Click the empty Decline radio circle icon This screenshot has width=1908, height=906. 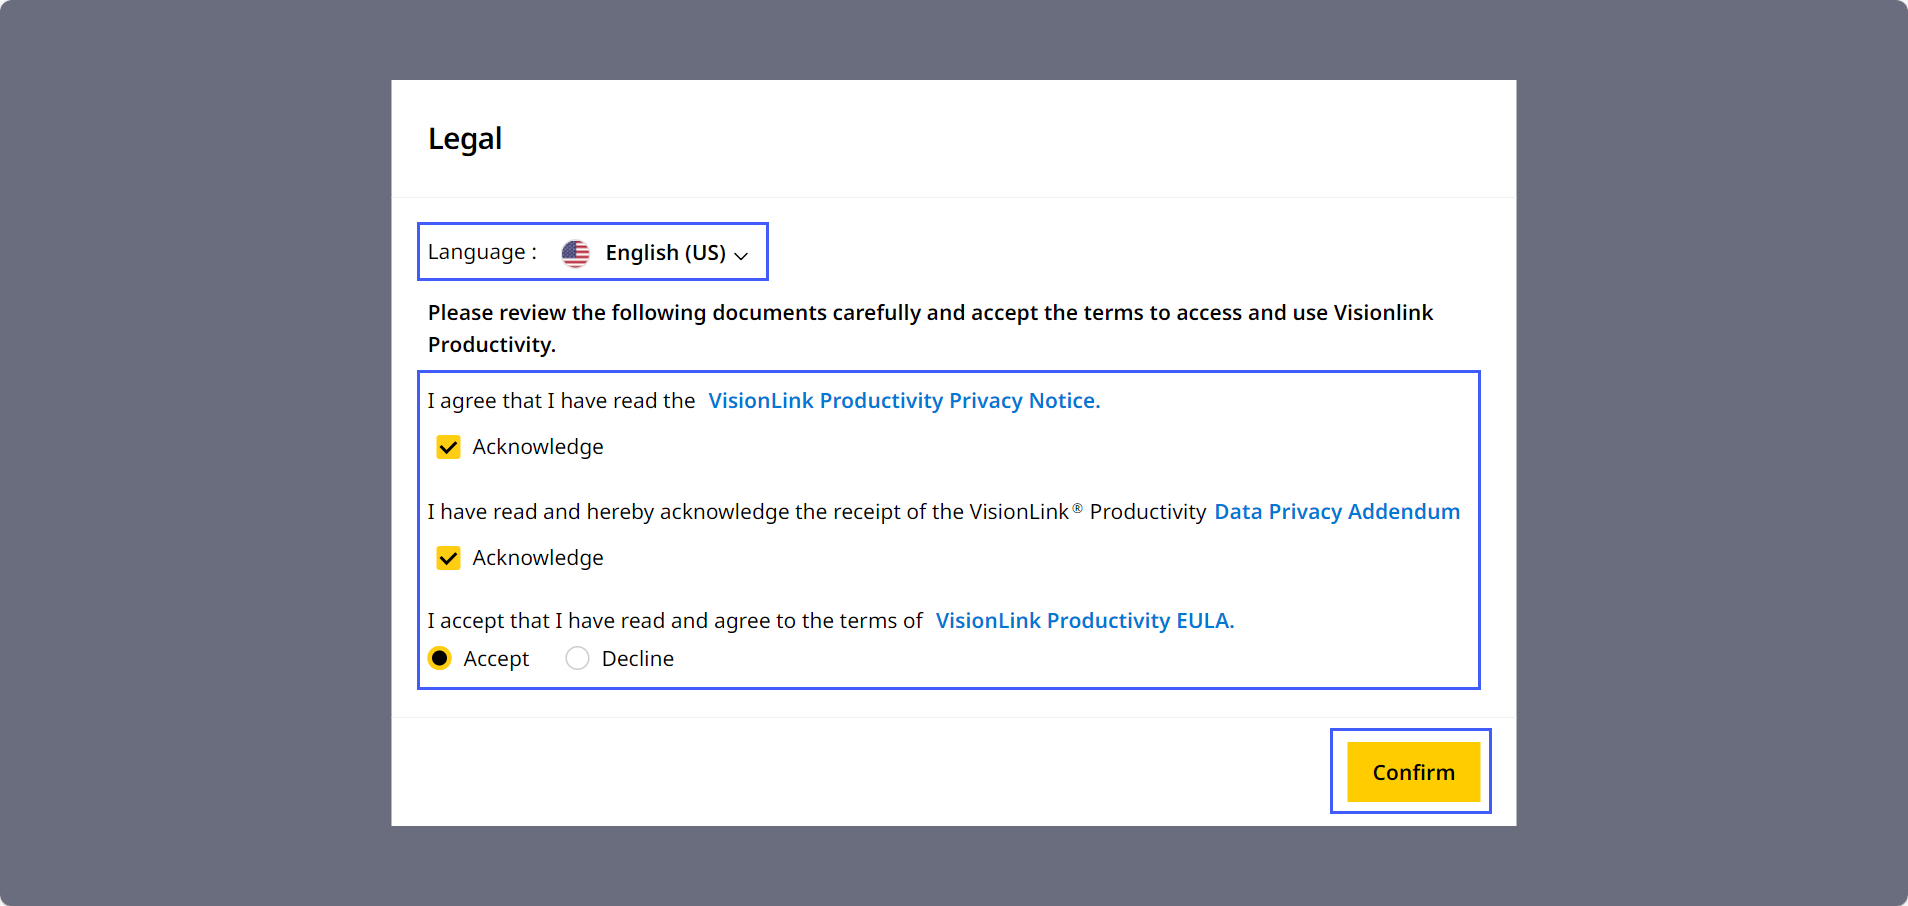click(x=577, y=658)
